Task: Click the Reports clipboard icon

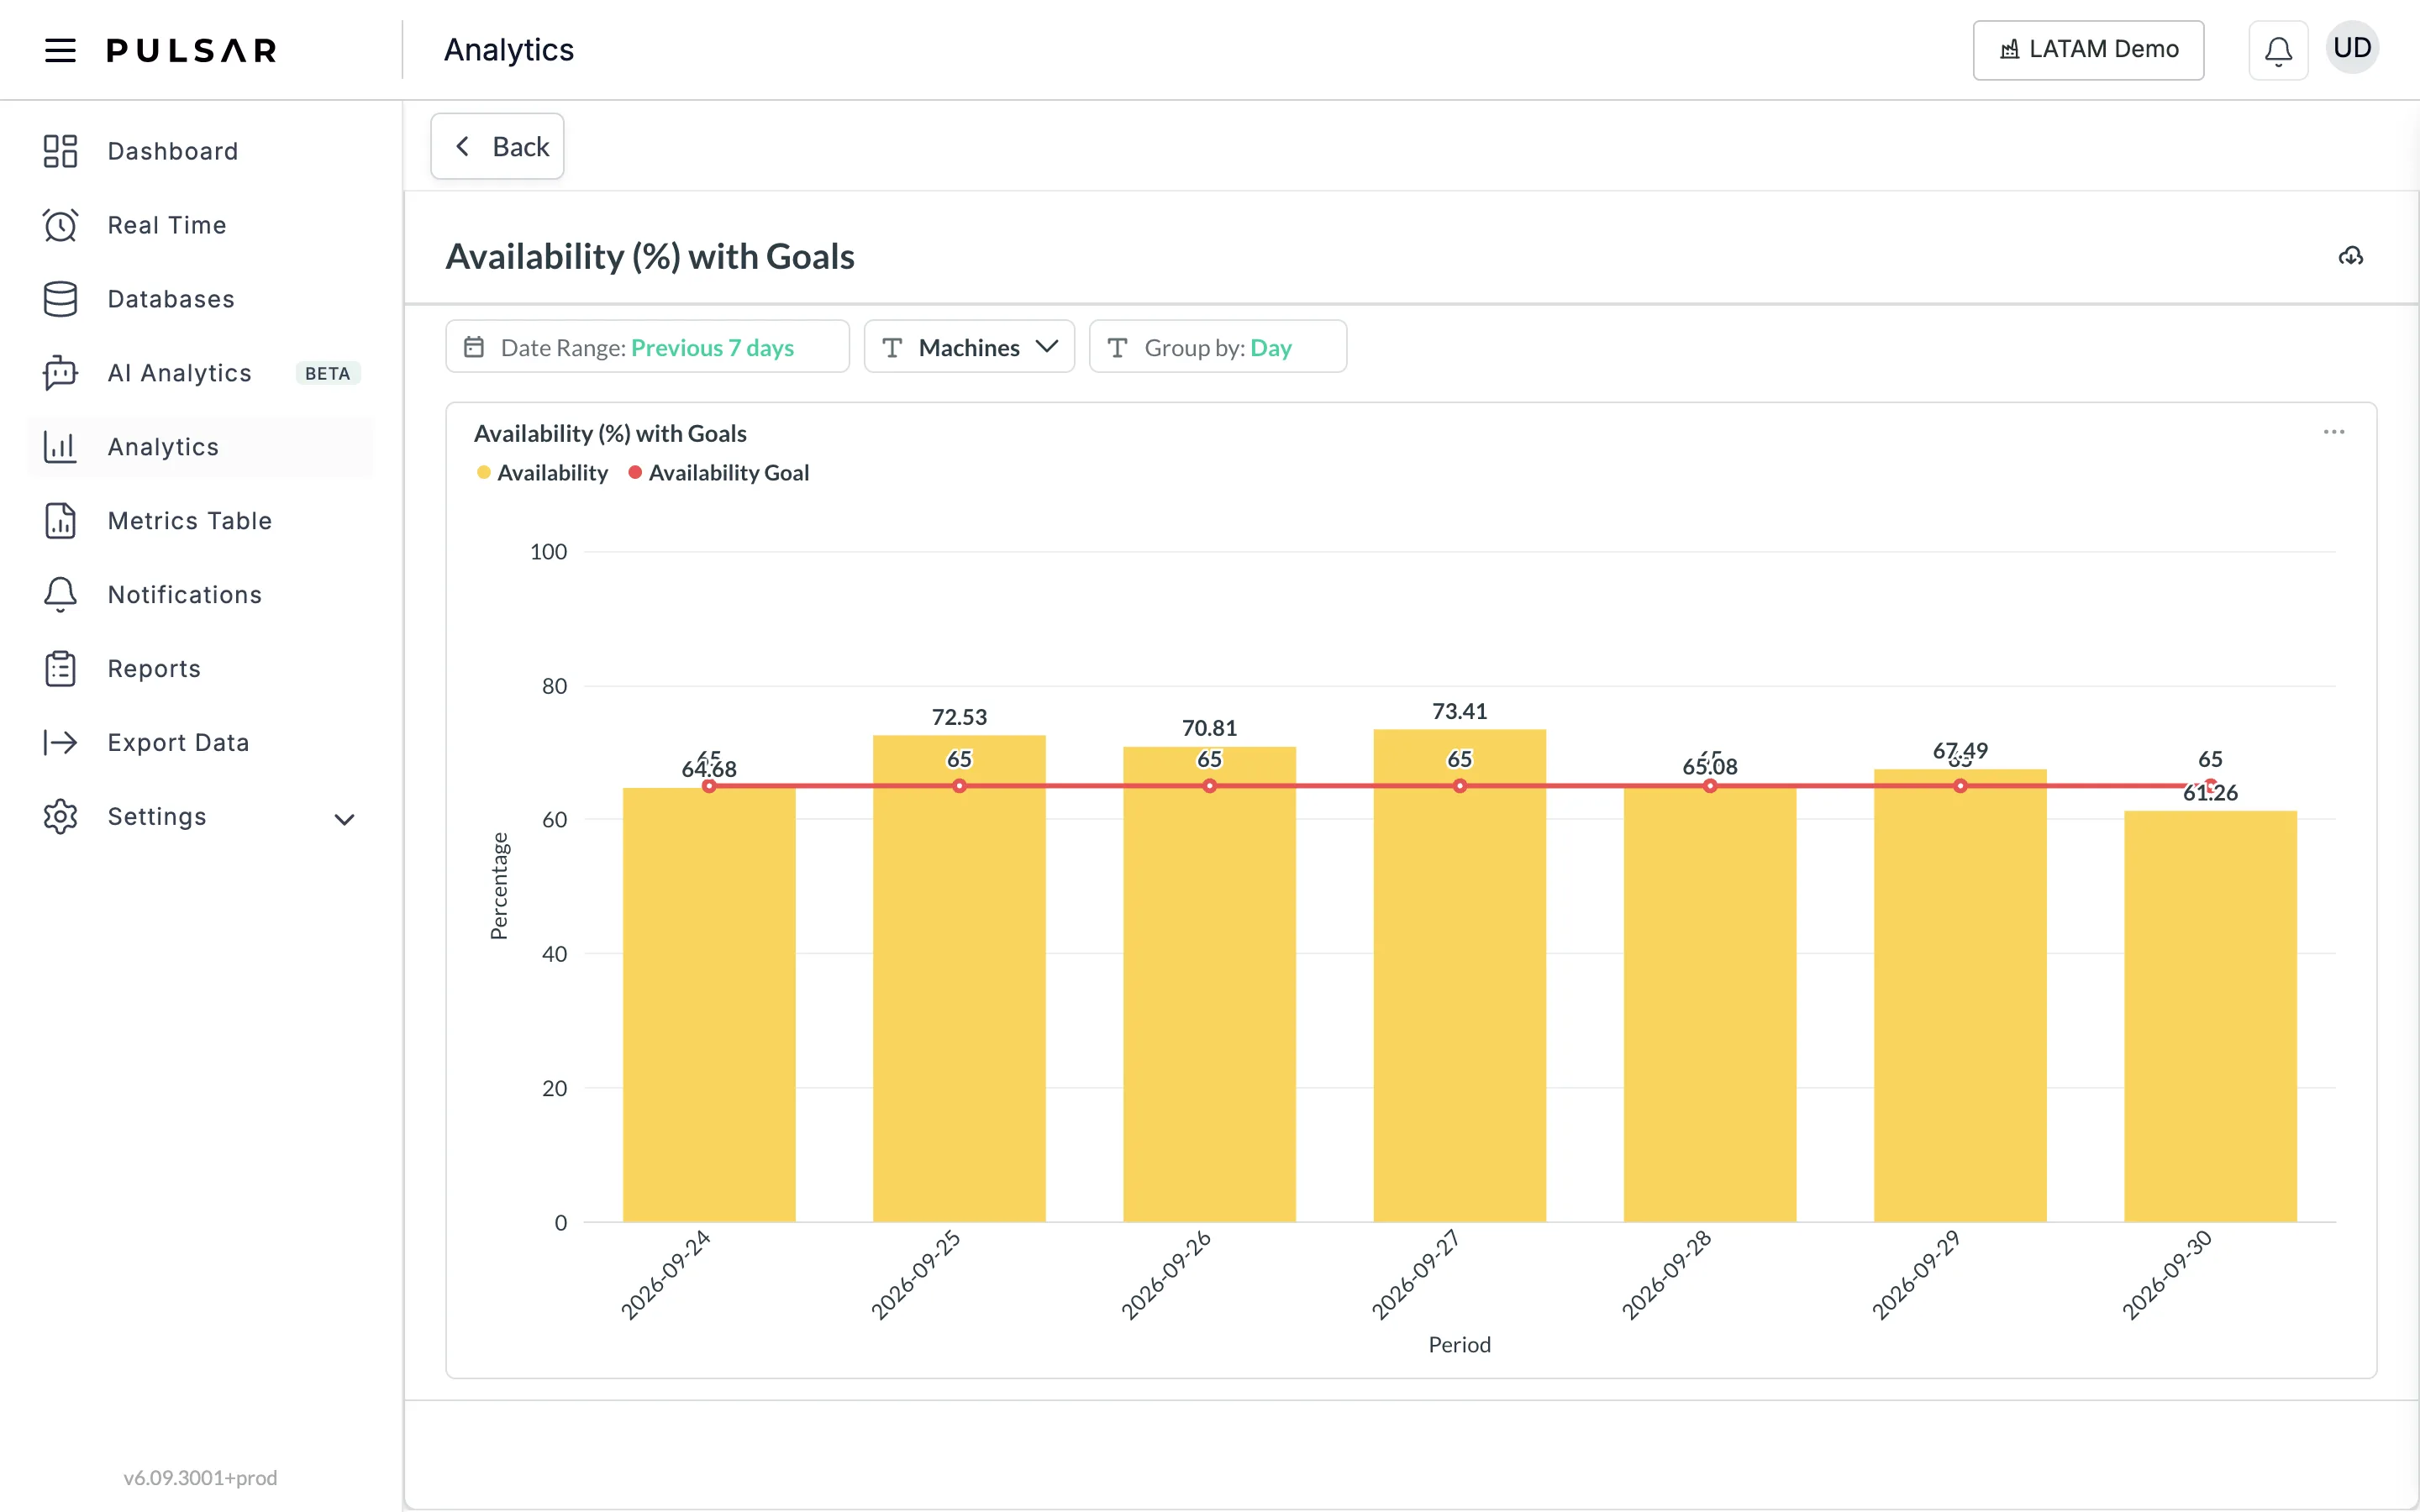Action: [x=60, y=669]
